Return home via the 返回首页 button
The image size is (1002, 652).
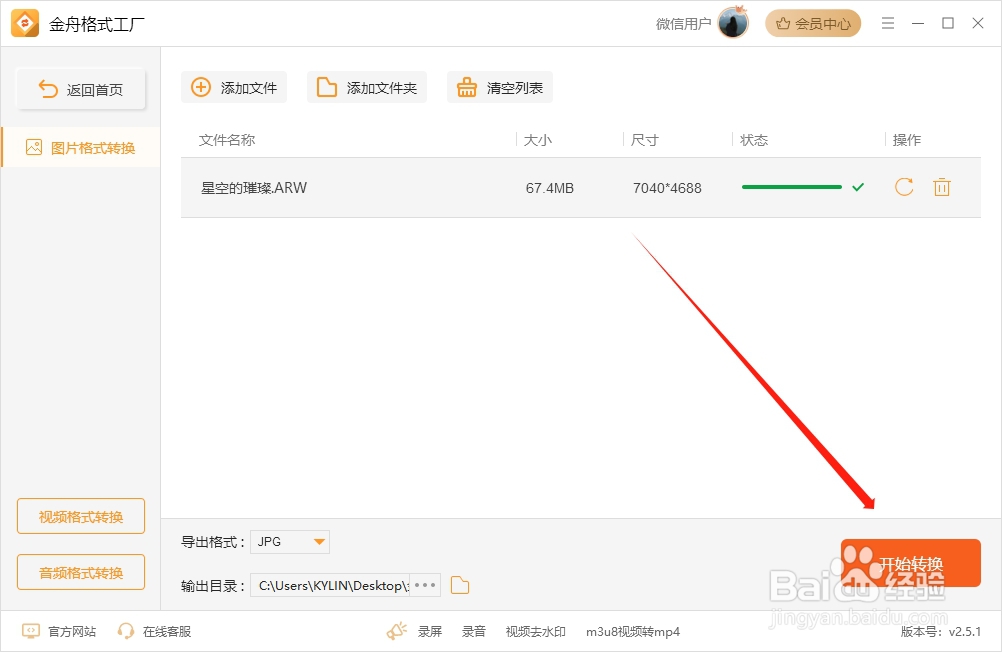tap(80, 88)
